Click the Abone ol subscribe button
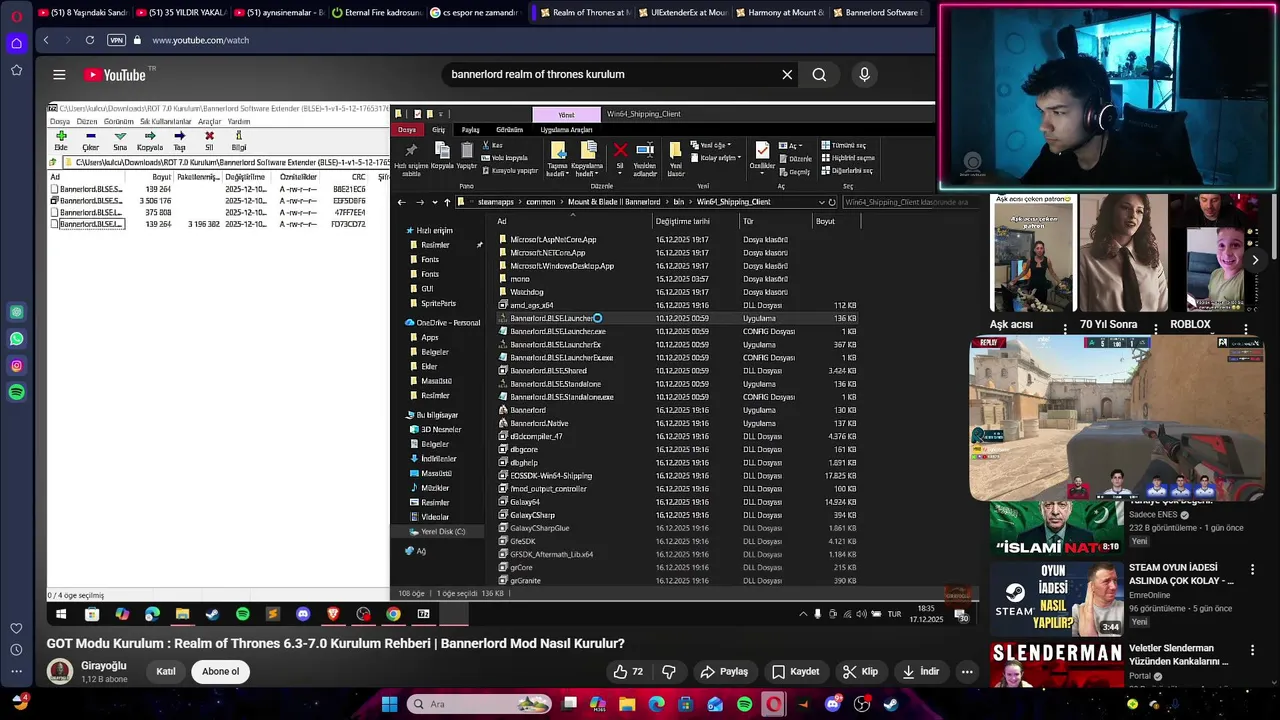 [x=221, y=672]
